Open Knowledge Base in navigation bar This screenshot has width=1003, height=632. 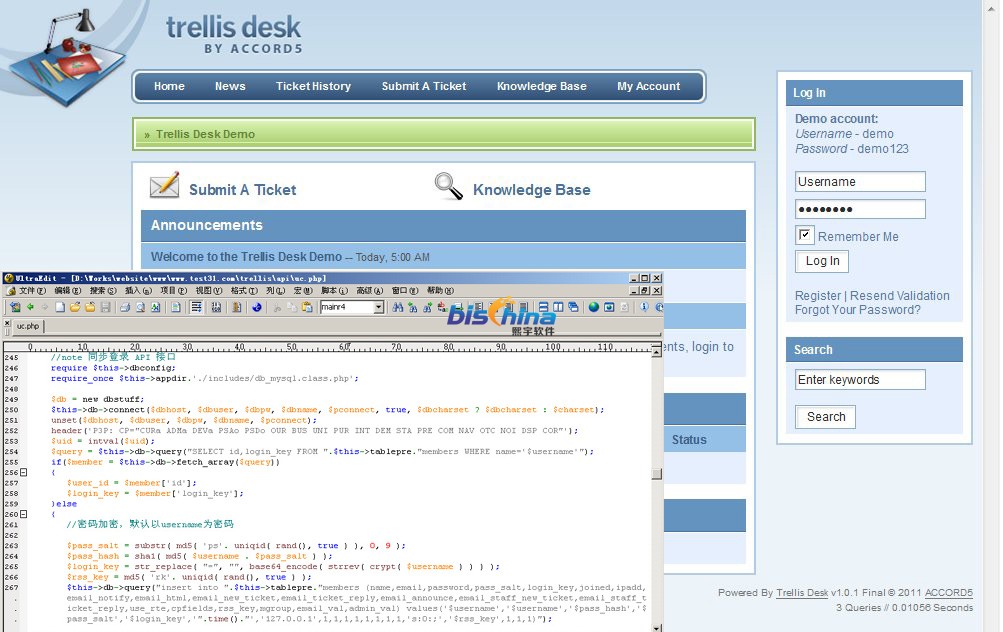click(x=542, y=86)
